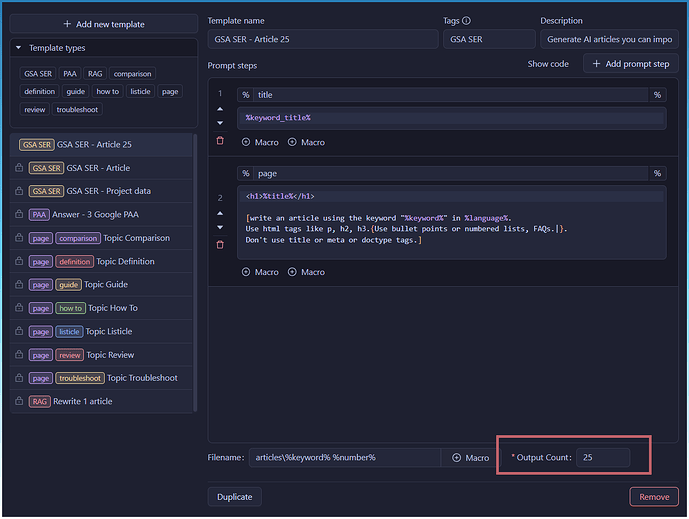Open the Rewrite 1 article template
689x519 pixels.
pos(83,401)
